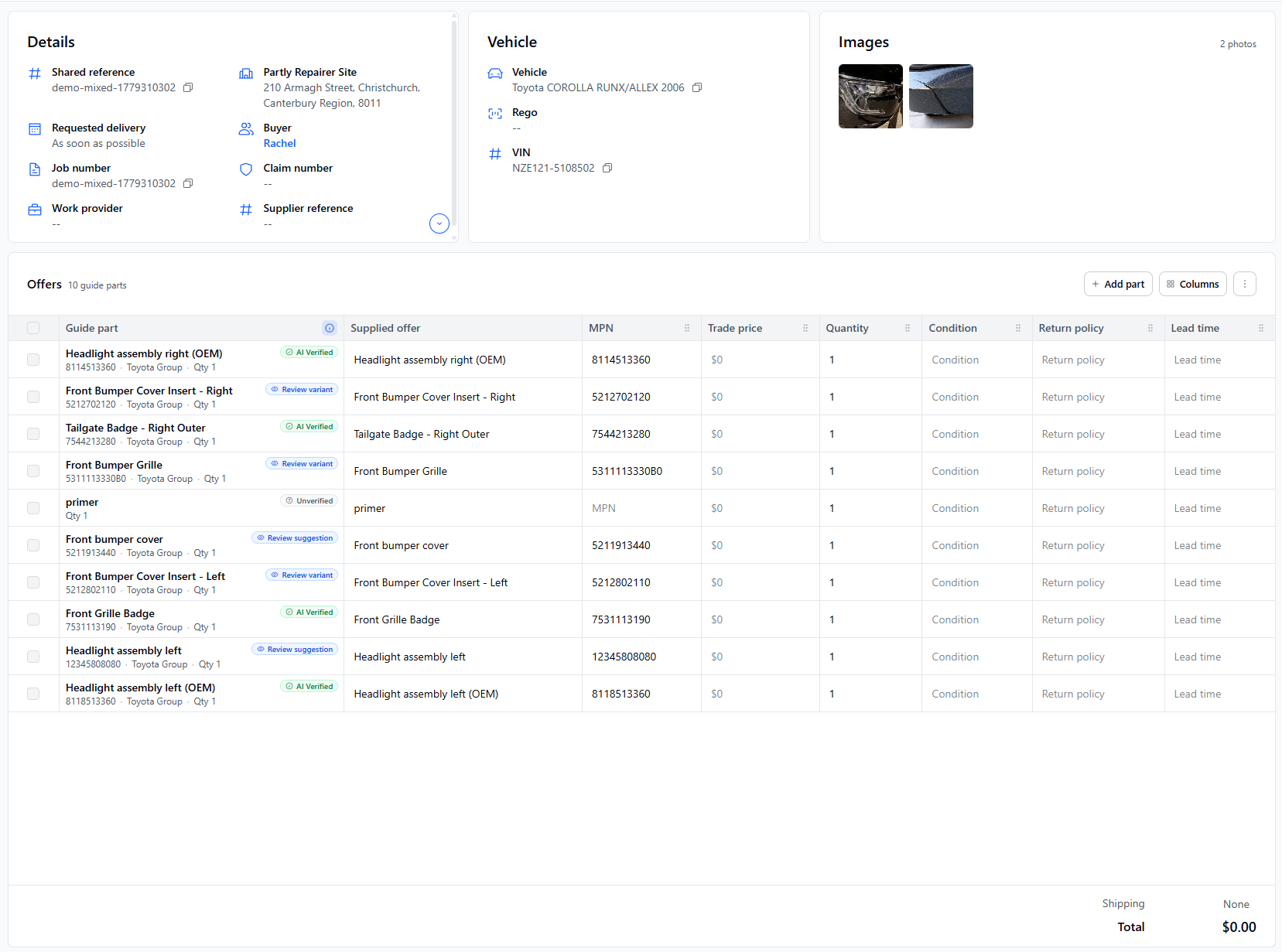Copy the VIN NZE121-5108502
This screenshot has width=1288, height=952.
coord(607,168)
